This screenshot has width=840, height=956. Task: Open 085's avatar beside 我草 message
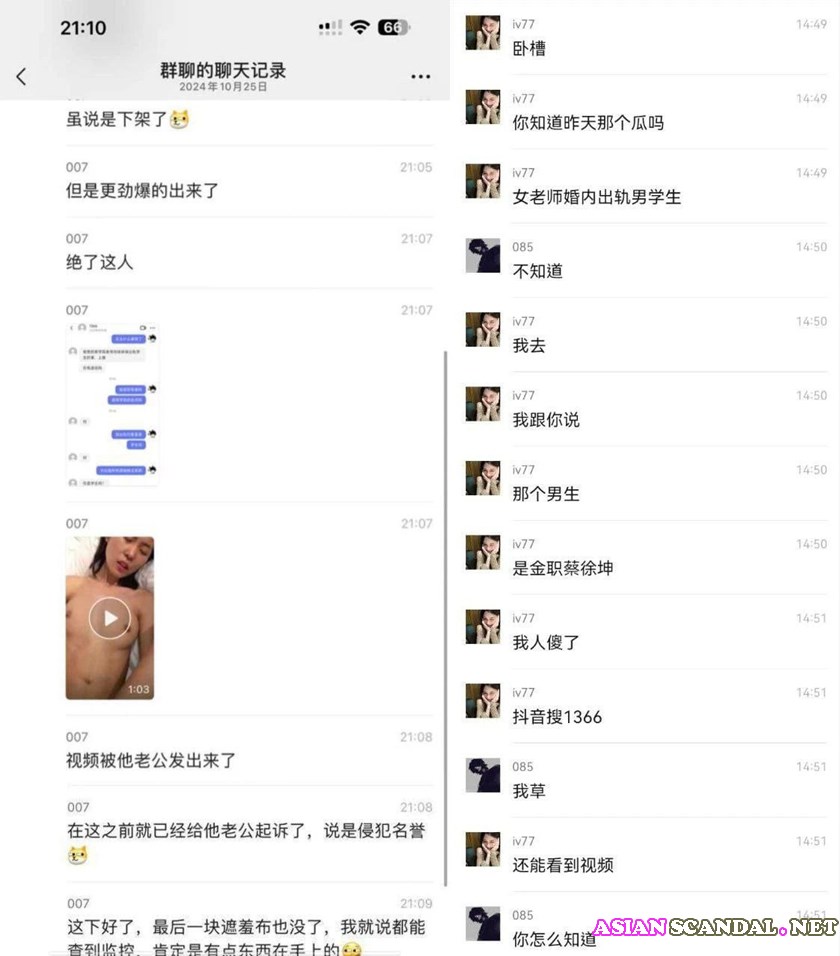(483, 775)
